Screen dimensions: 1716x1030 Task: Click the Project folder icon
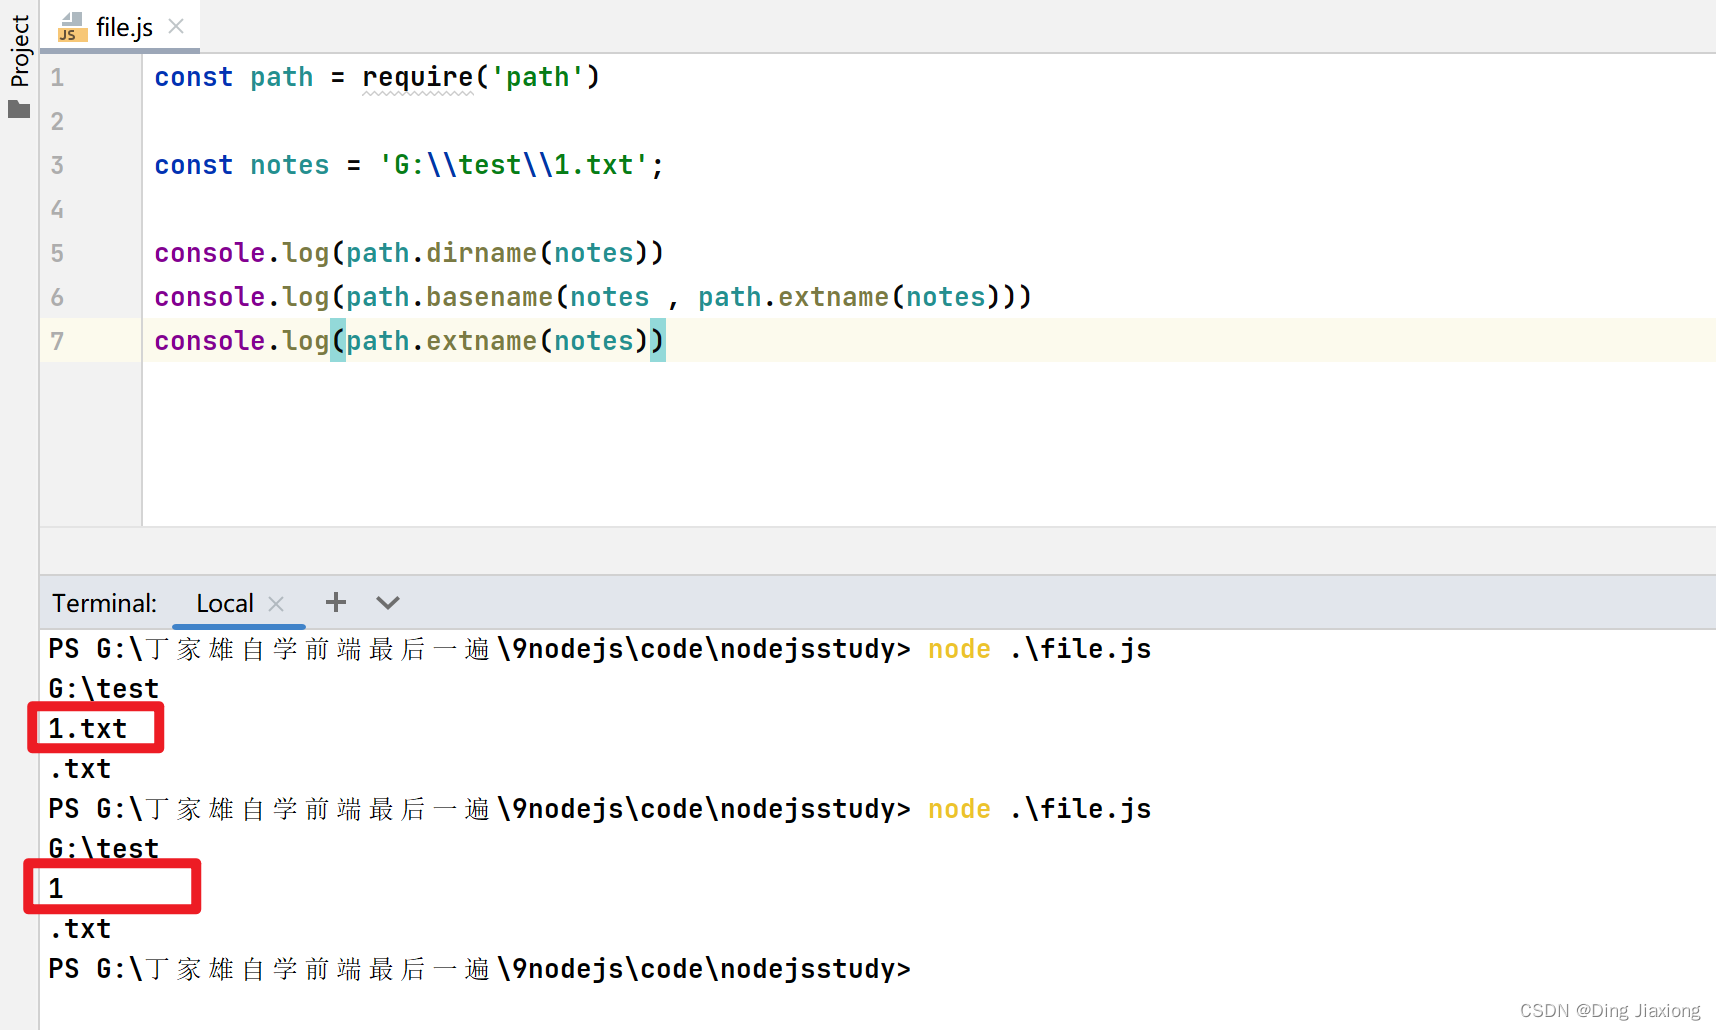[19, 109]
